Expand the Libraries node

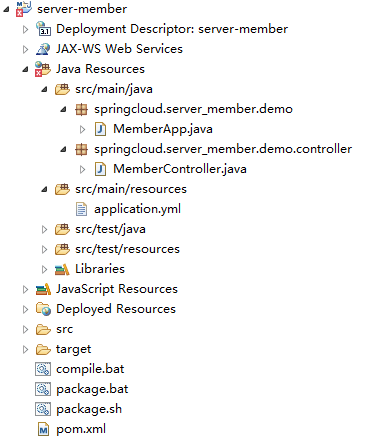point(44,269)
